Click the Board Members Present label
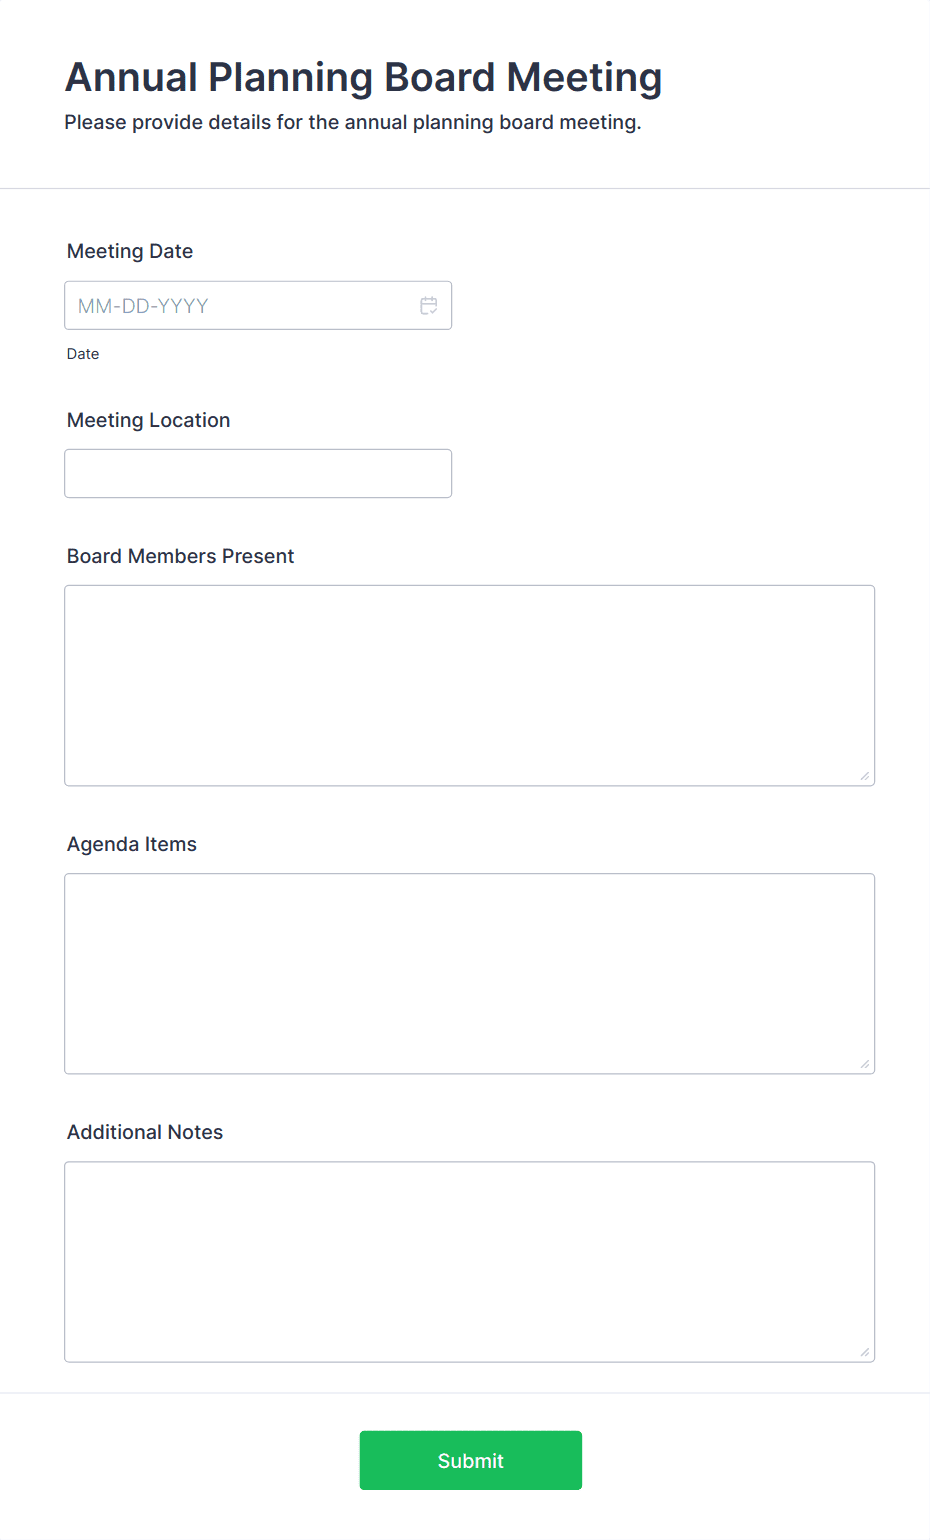The image size is (930, 1540). coord(180,556)
